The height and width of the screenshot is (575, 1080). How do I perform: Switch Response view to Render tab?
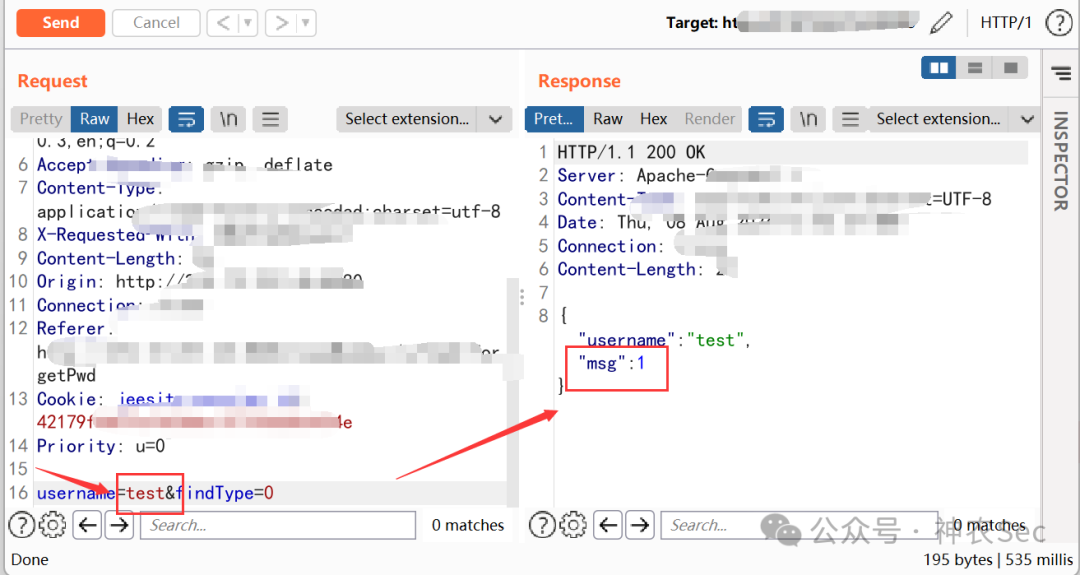tap(709, 118)
